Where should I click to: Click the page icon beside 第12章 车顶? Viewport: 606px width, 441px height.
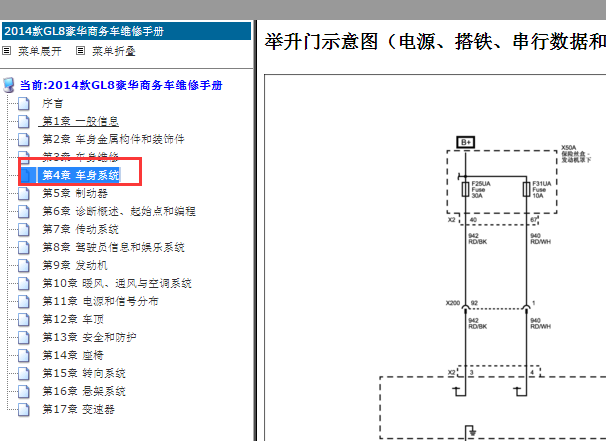(24, 319)
